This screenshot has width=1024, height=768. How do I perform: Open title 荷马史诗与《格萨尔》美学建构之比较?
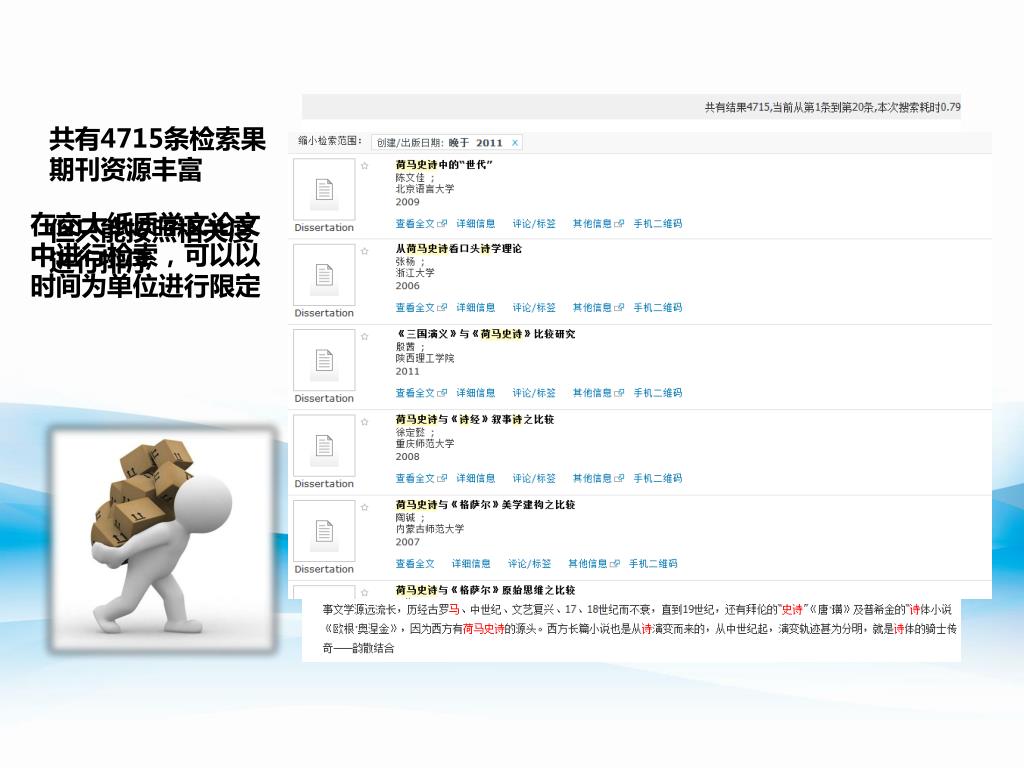(485, 505)
